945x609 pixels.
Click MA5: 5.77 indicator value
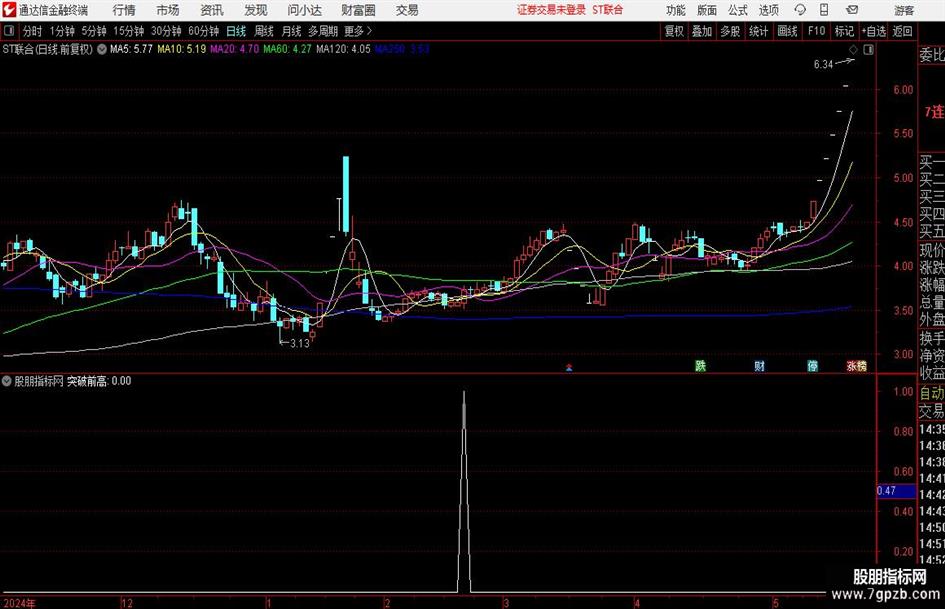(x=131, y=49)
